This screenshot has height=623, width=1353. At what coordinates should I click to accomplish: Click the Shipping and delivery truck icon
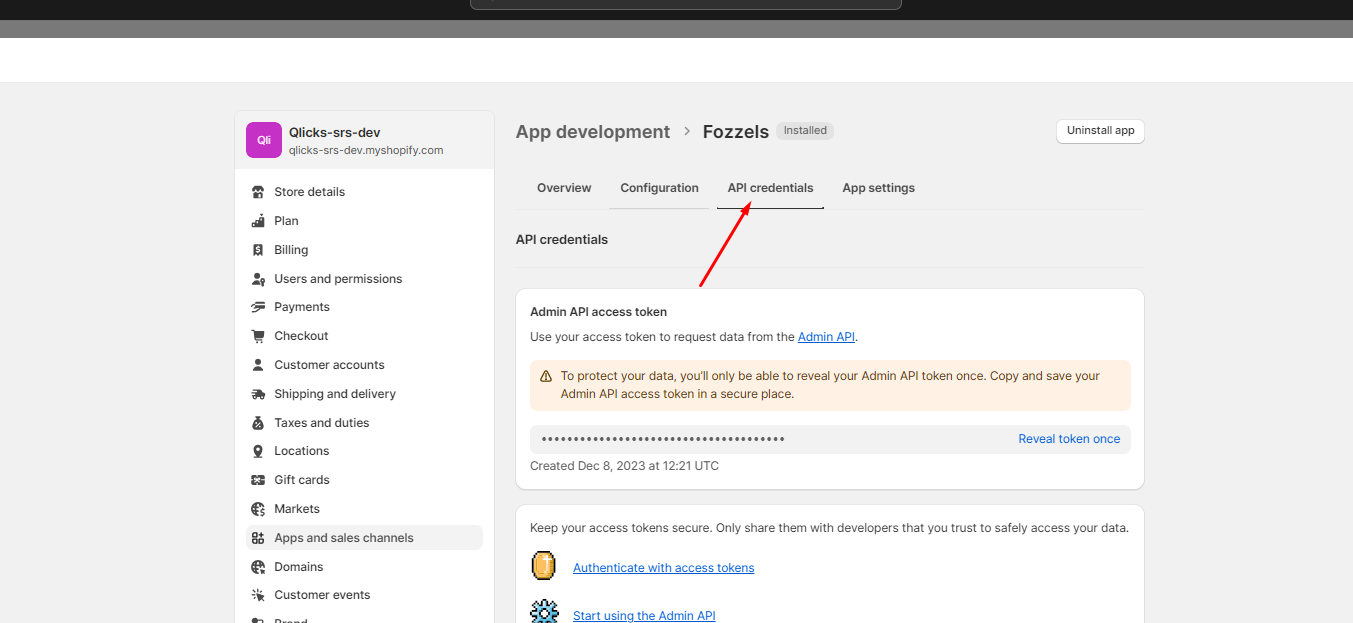[x=258, y=394]
